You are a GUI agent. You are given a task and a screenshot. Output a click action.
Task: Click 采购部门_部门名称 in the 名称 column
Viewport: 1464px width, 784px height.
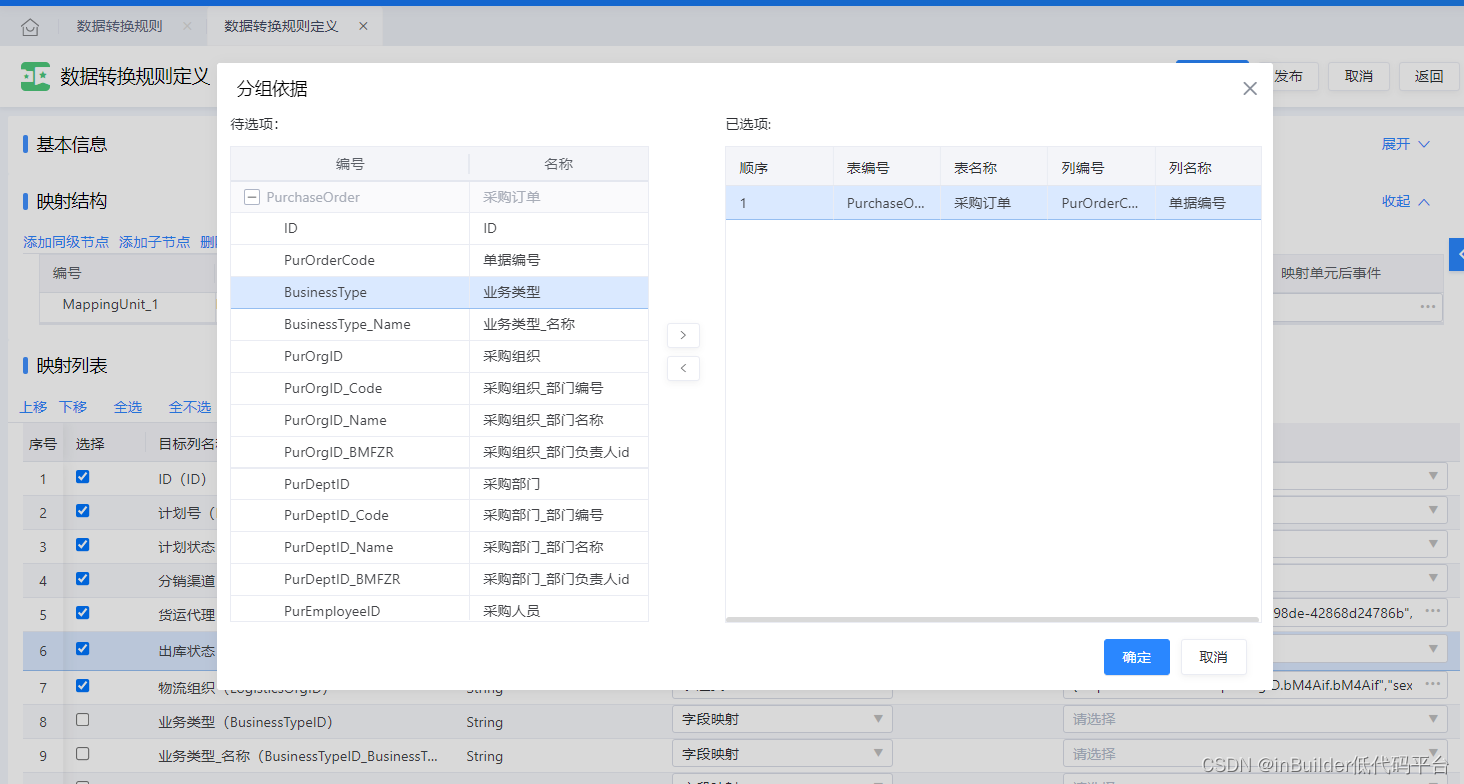click(543, 547)
